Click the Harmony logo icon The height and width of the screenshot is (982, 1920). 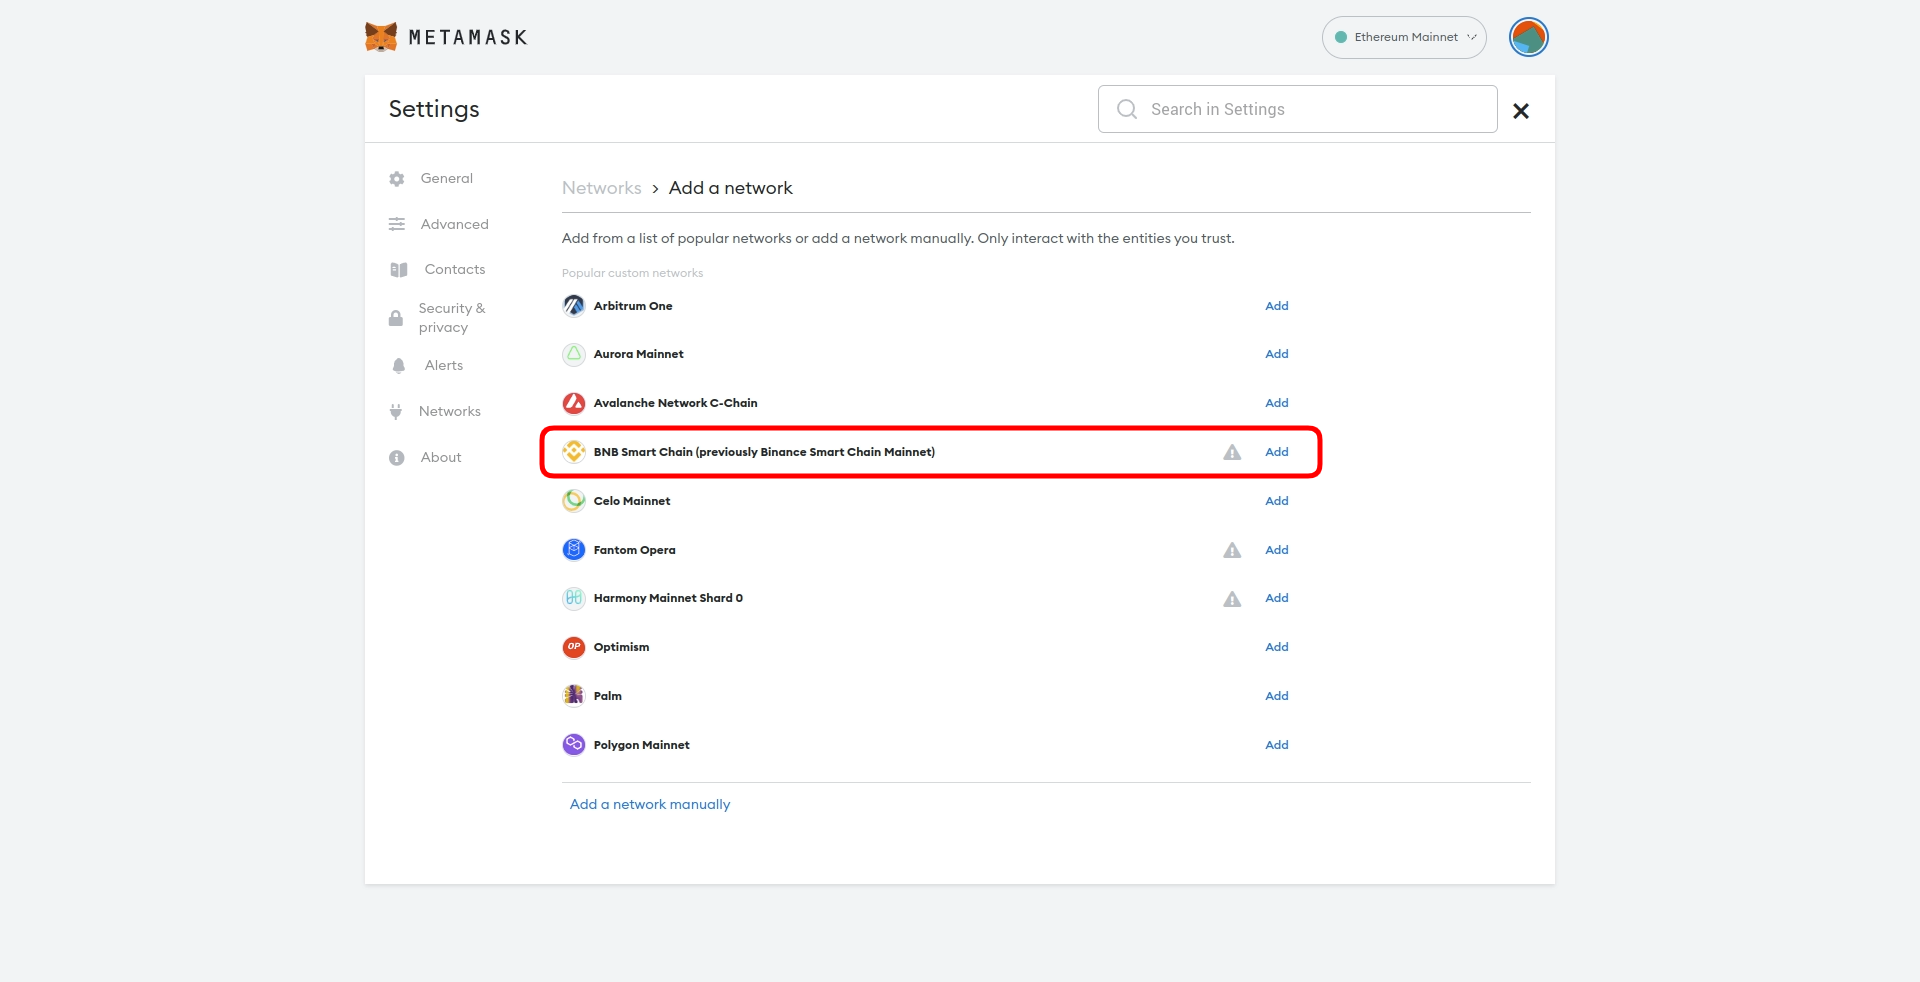pyautogui.click(x=574, y=598)
